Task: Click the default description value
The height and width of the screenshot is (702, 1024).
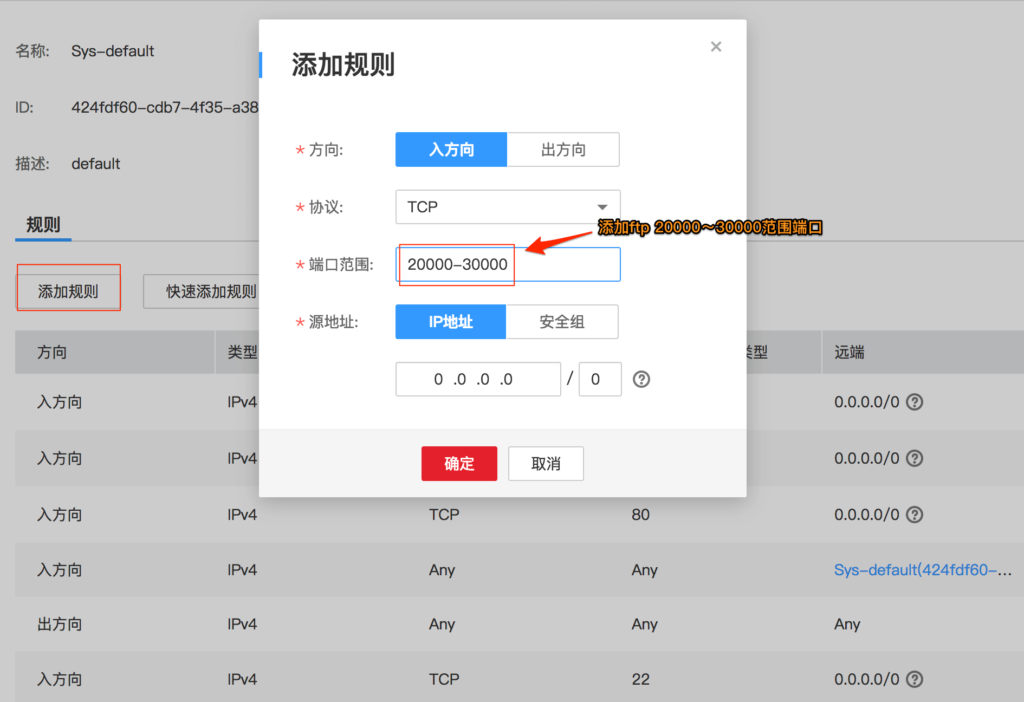Action: (96, 163)
